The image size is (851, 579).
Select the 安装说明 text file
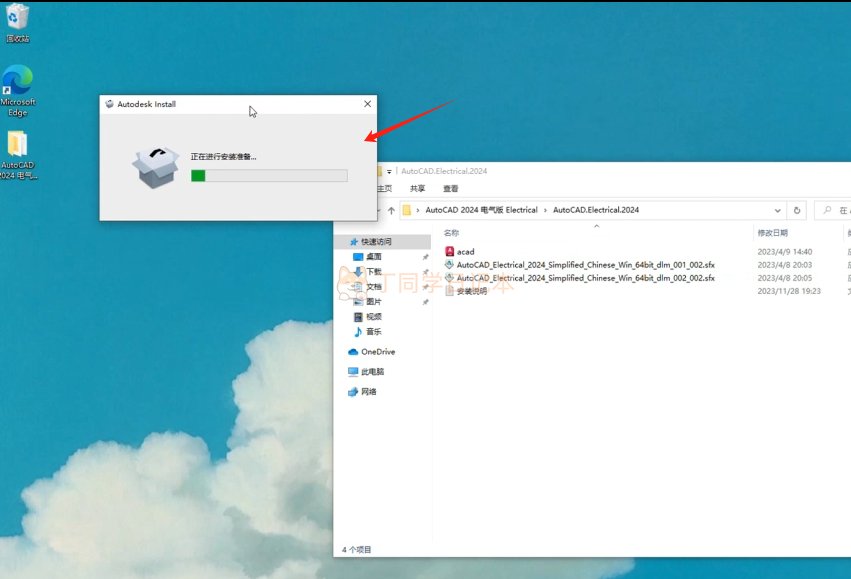(471, 291)
